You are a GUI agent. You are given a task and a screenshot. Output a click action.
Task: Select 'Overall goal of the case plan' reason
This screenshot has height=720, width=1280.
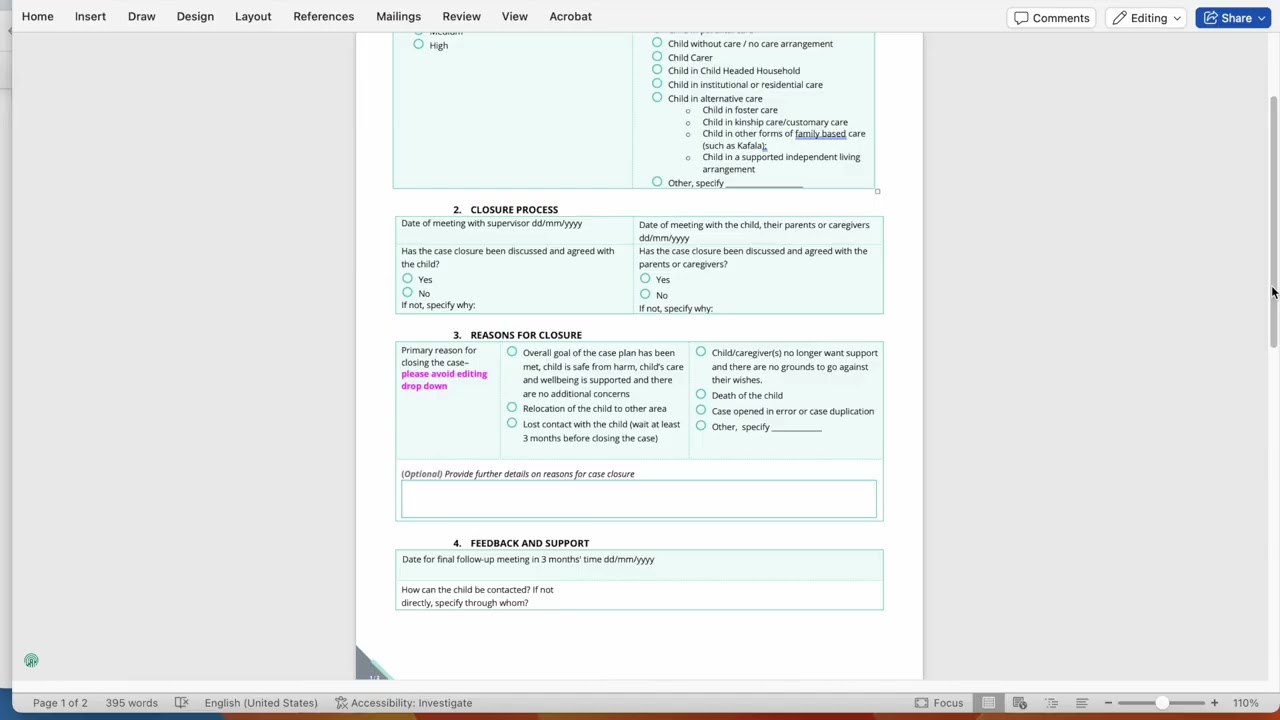(512, 352)
